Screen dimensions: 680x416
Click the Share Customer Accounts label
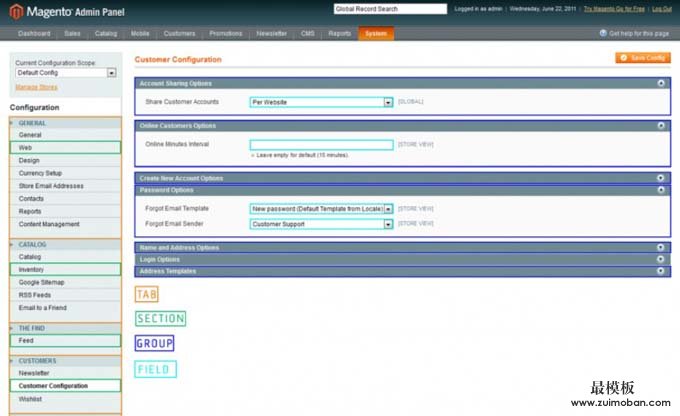pyautogui.click(x=182, y=102)
